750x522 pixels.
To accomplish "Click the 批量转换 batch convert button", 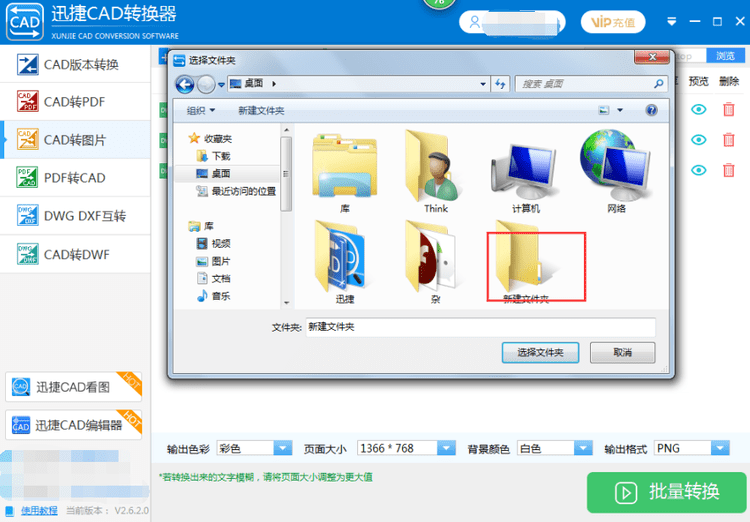I will (667, 492).
